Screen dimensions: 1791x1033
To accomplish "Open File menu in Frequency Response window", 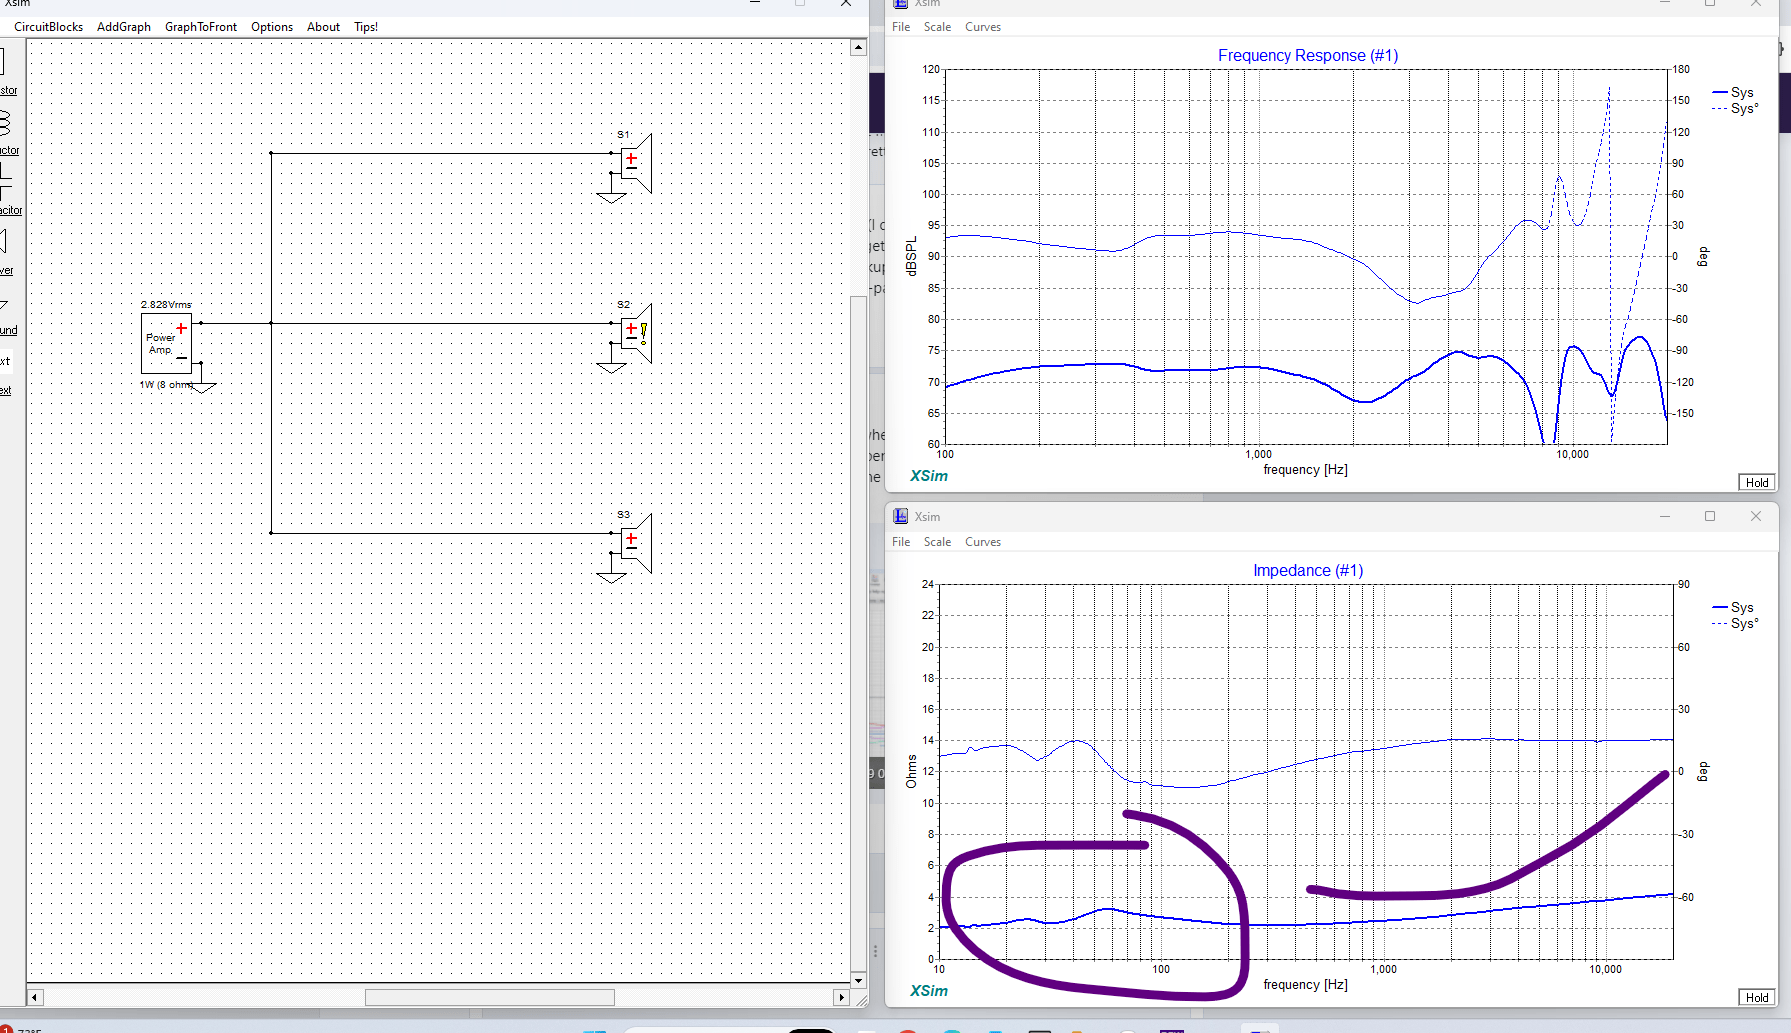I will click(901, 27).
